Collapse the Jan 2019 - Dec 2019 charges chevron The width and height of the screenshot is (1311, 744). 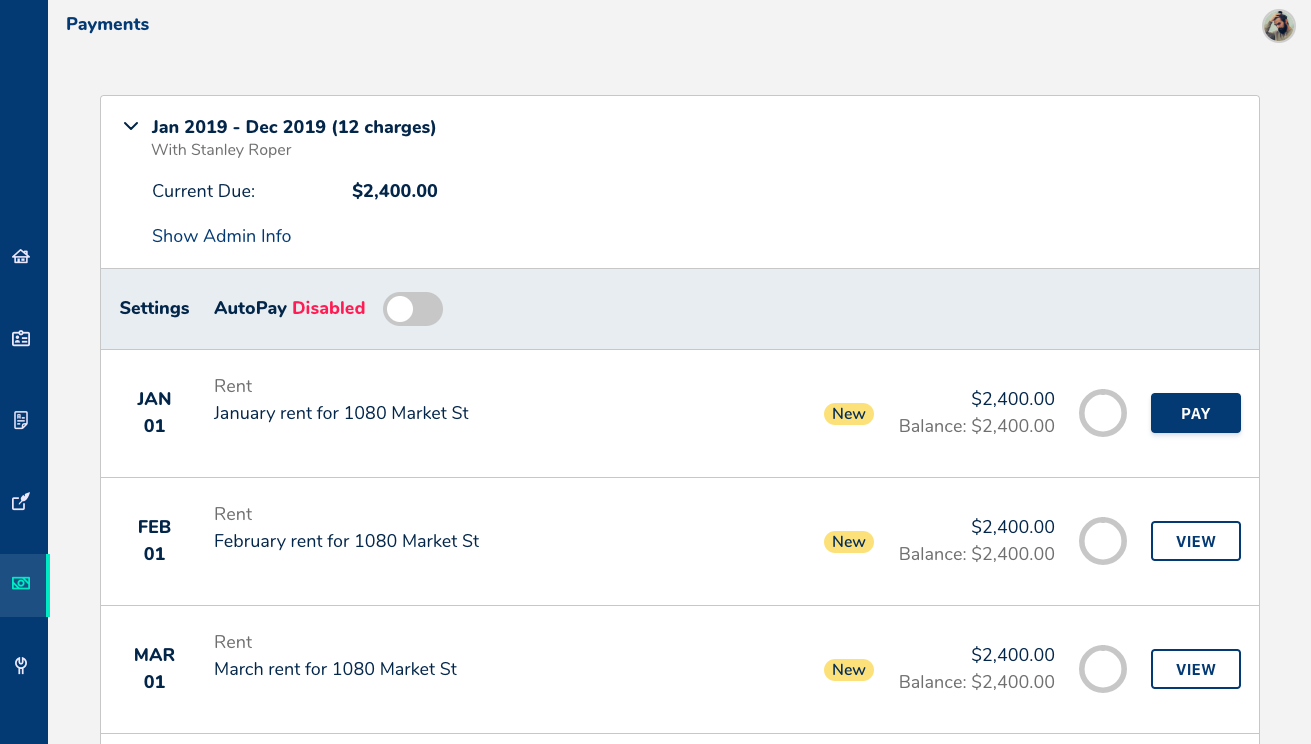[x=130, y=127]
